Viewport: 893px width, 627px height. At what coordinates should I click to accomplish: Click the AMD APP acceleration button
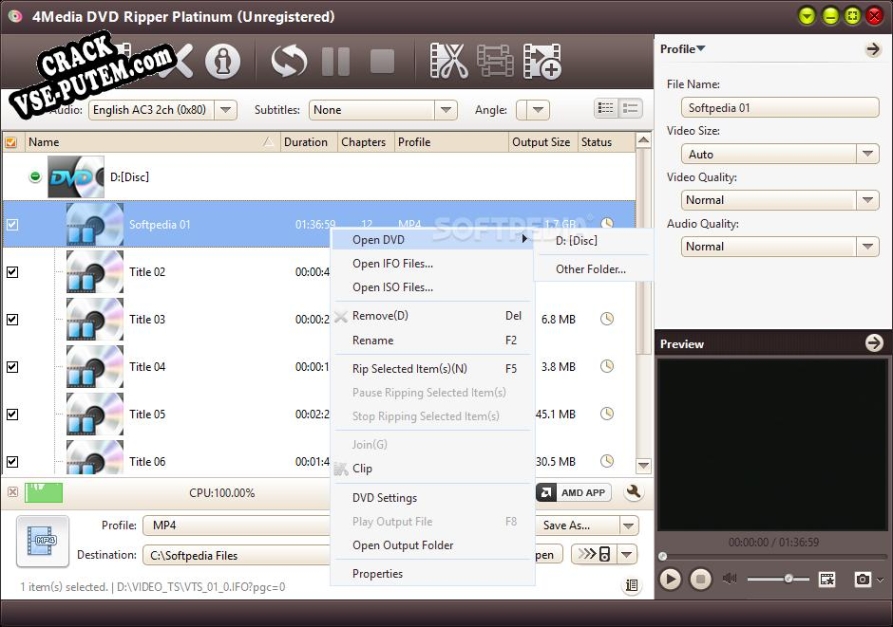tap(574, 493)
